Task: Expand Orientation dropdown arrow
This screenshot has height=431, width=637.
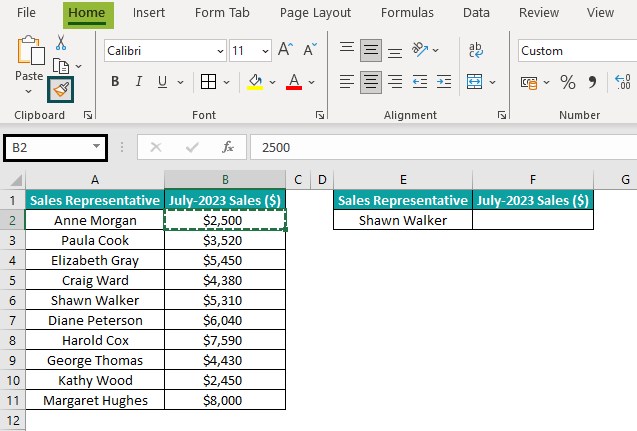Action: pyautogui.click(x=436, y=50)
